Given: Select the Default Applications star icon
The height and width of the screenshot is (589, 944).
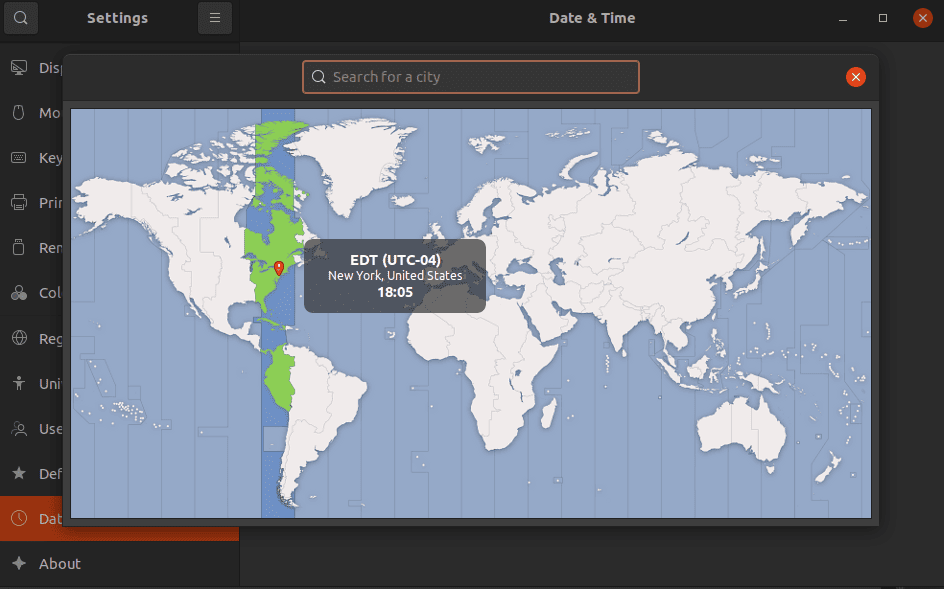Looking at the screenshot, I should coord(19,473).
